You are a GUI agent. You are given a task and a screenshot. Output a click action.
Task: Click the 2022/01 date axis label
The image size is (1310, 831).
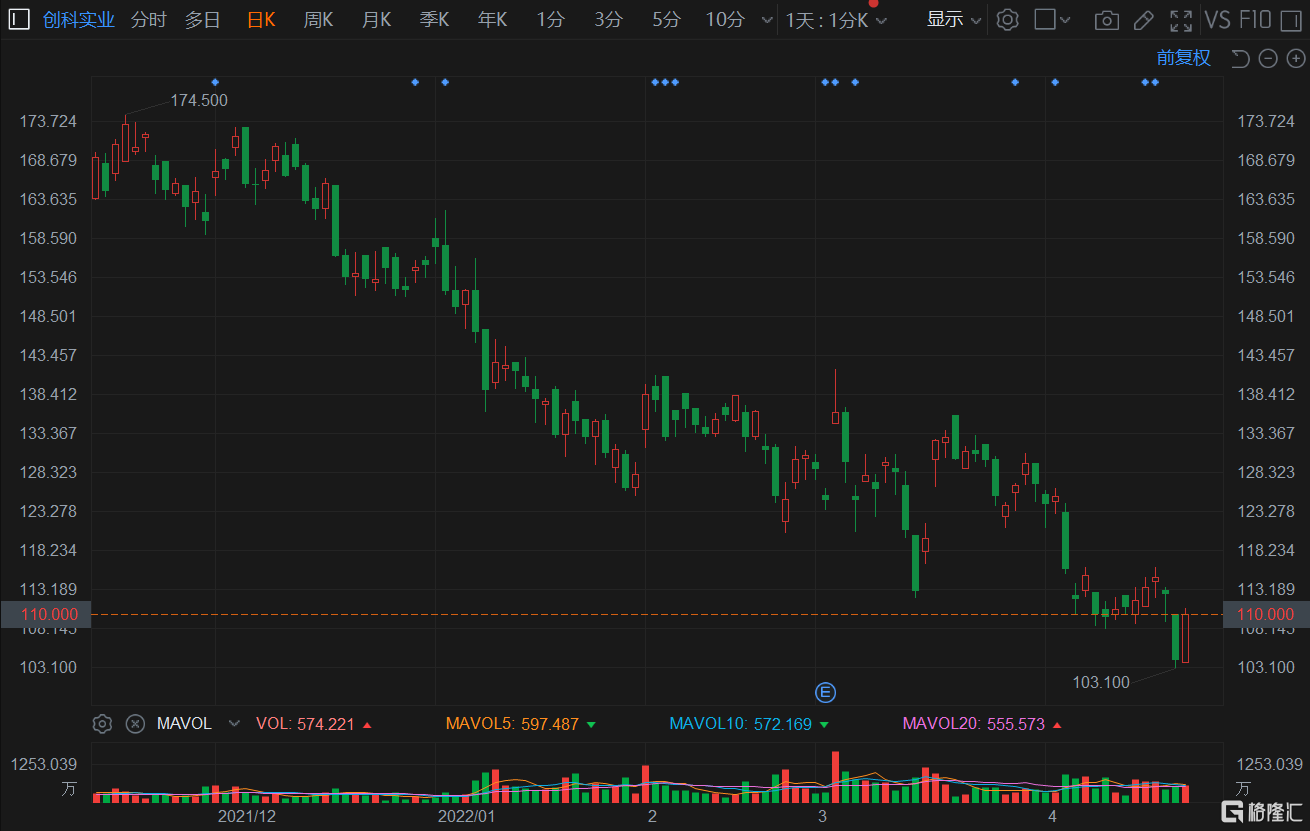coord(467,816)
